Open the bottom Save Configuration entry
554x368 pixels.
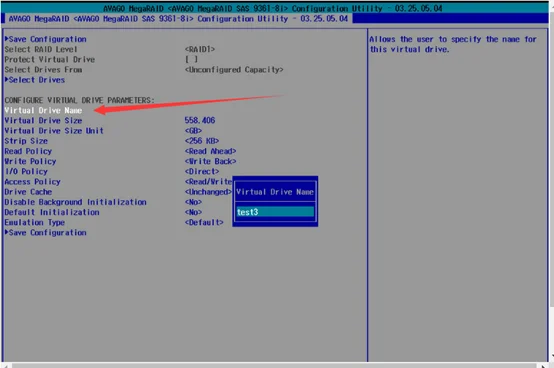[x=46, y=233]
